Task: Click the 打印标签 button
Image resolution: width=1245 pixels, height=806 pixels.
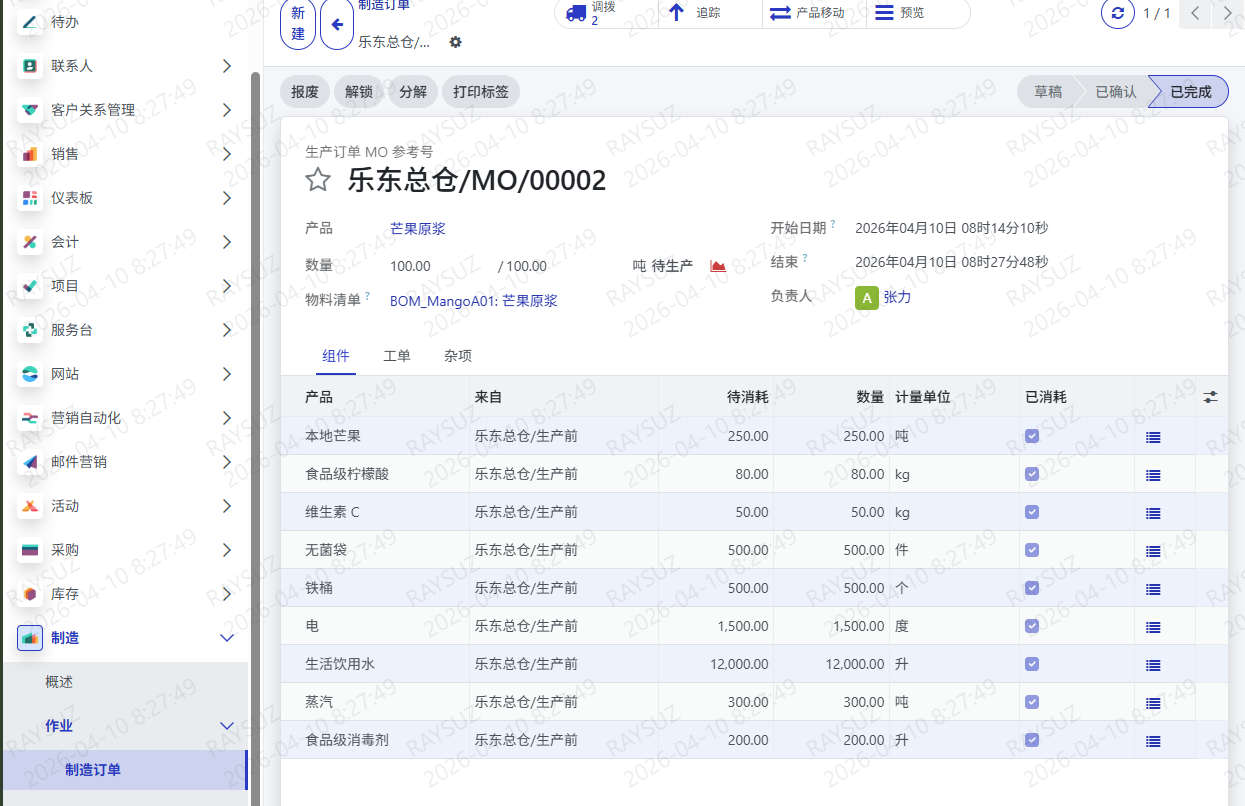Action: tap(481, 92)
